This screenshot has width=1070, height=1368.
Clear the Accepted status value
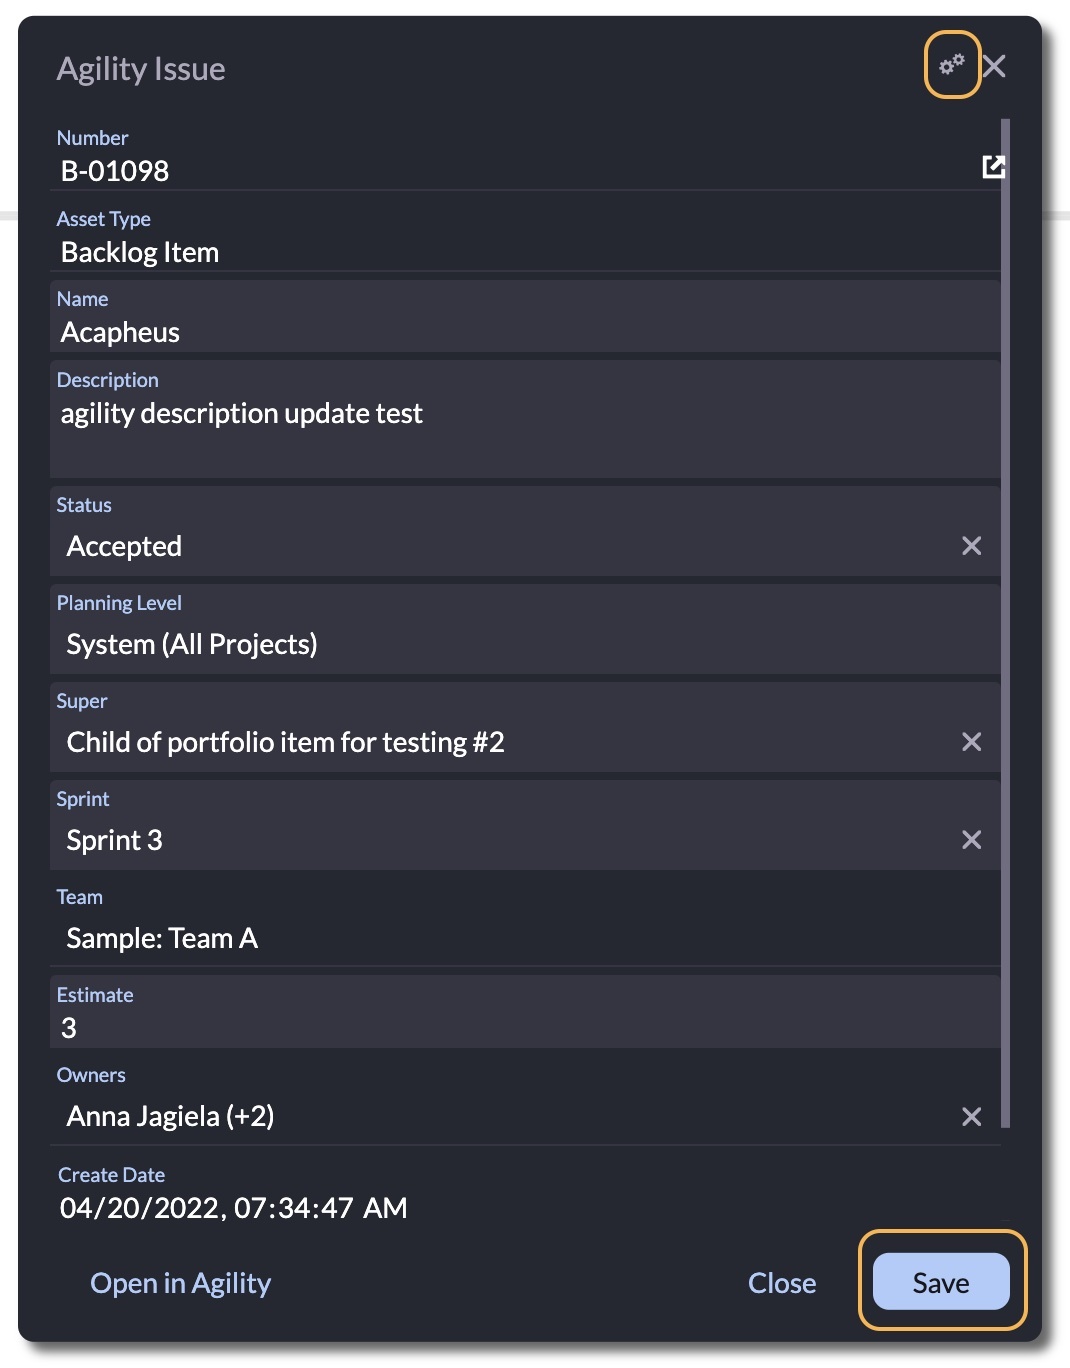tap(971, 546)
